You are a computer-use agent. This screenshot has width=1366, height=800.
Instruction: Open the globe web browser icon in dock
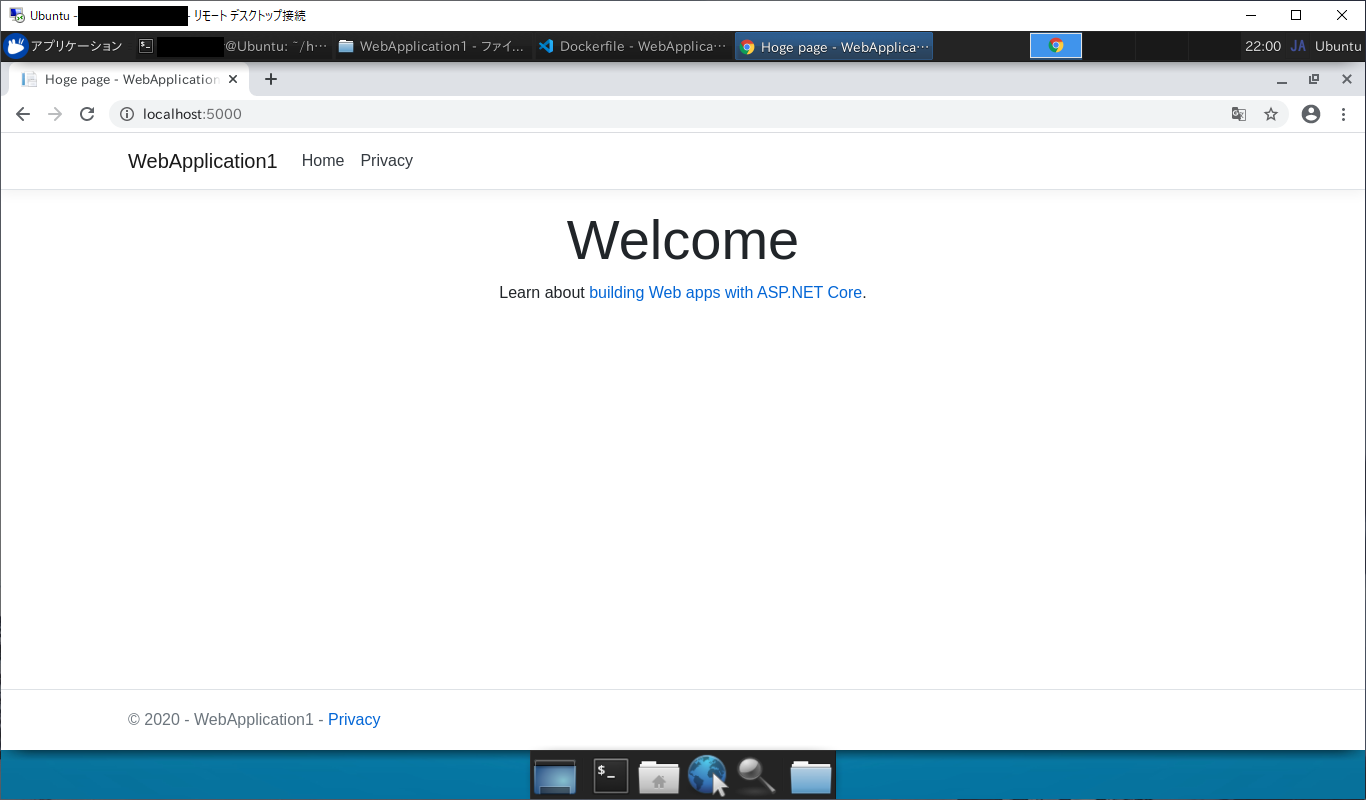706,775
